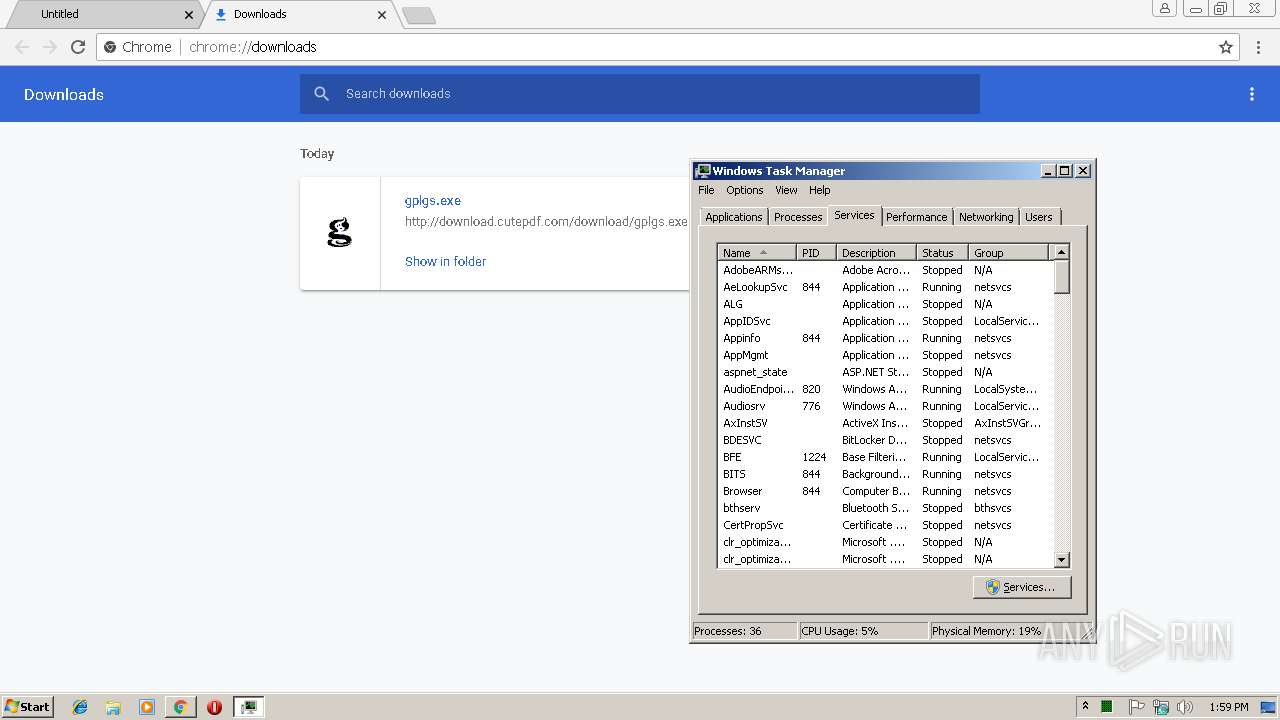
Task: Open the gplgs.exe download link
Action: [x=432, y=201]
